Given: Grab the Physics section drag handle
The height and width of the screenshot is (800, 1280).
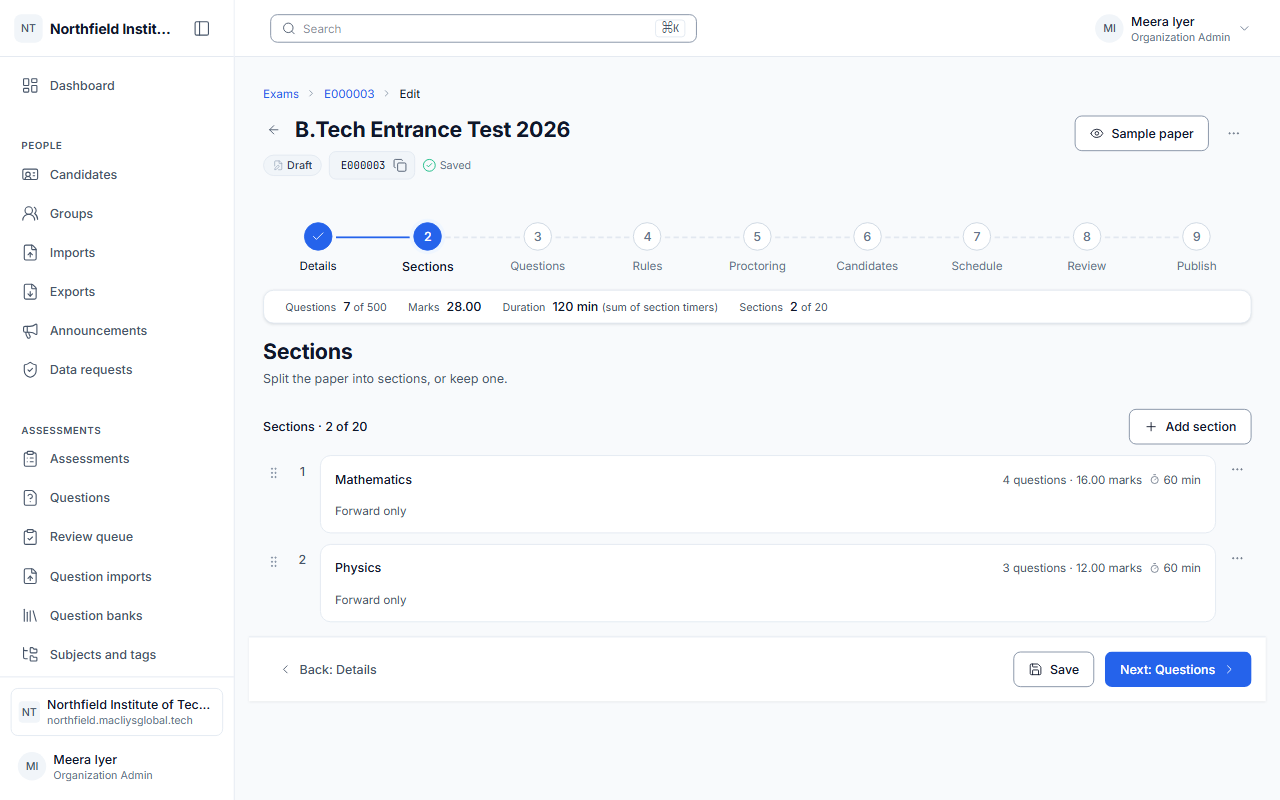Looking at the screenshot, I should 273,562.
